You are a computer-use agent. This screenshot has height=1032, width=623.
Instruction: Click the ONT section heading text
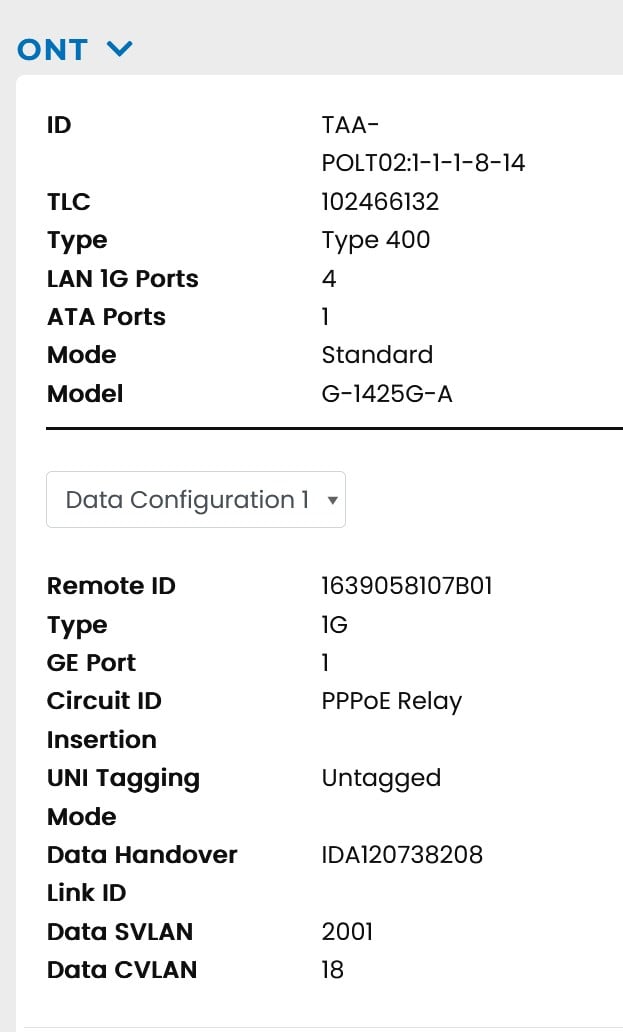click(x=53, y=49)
